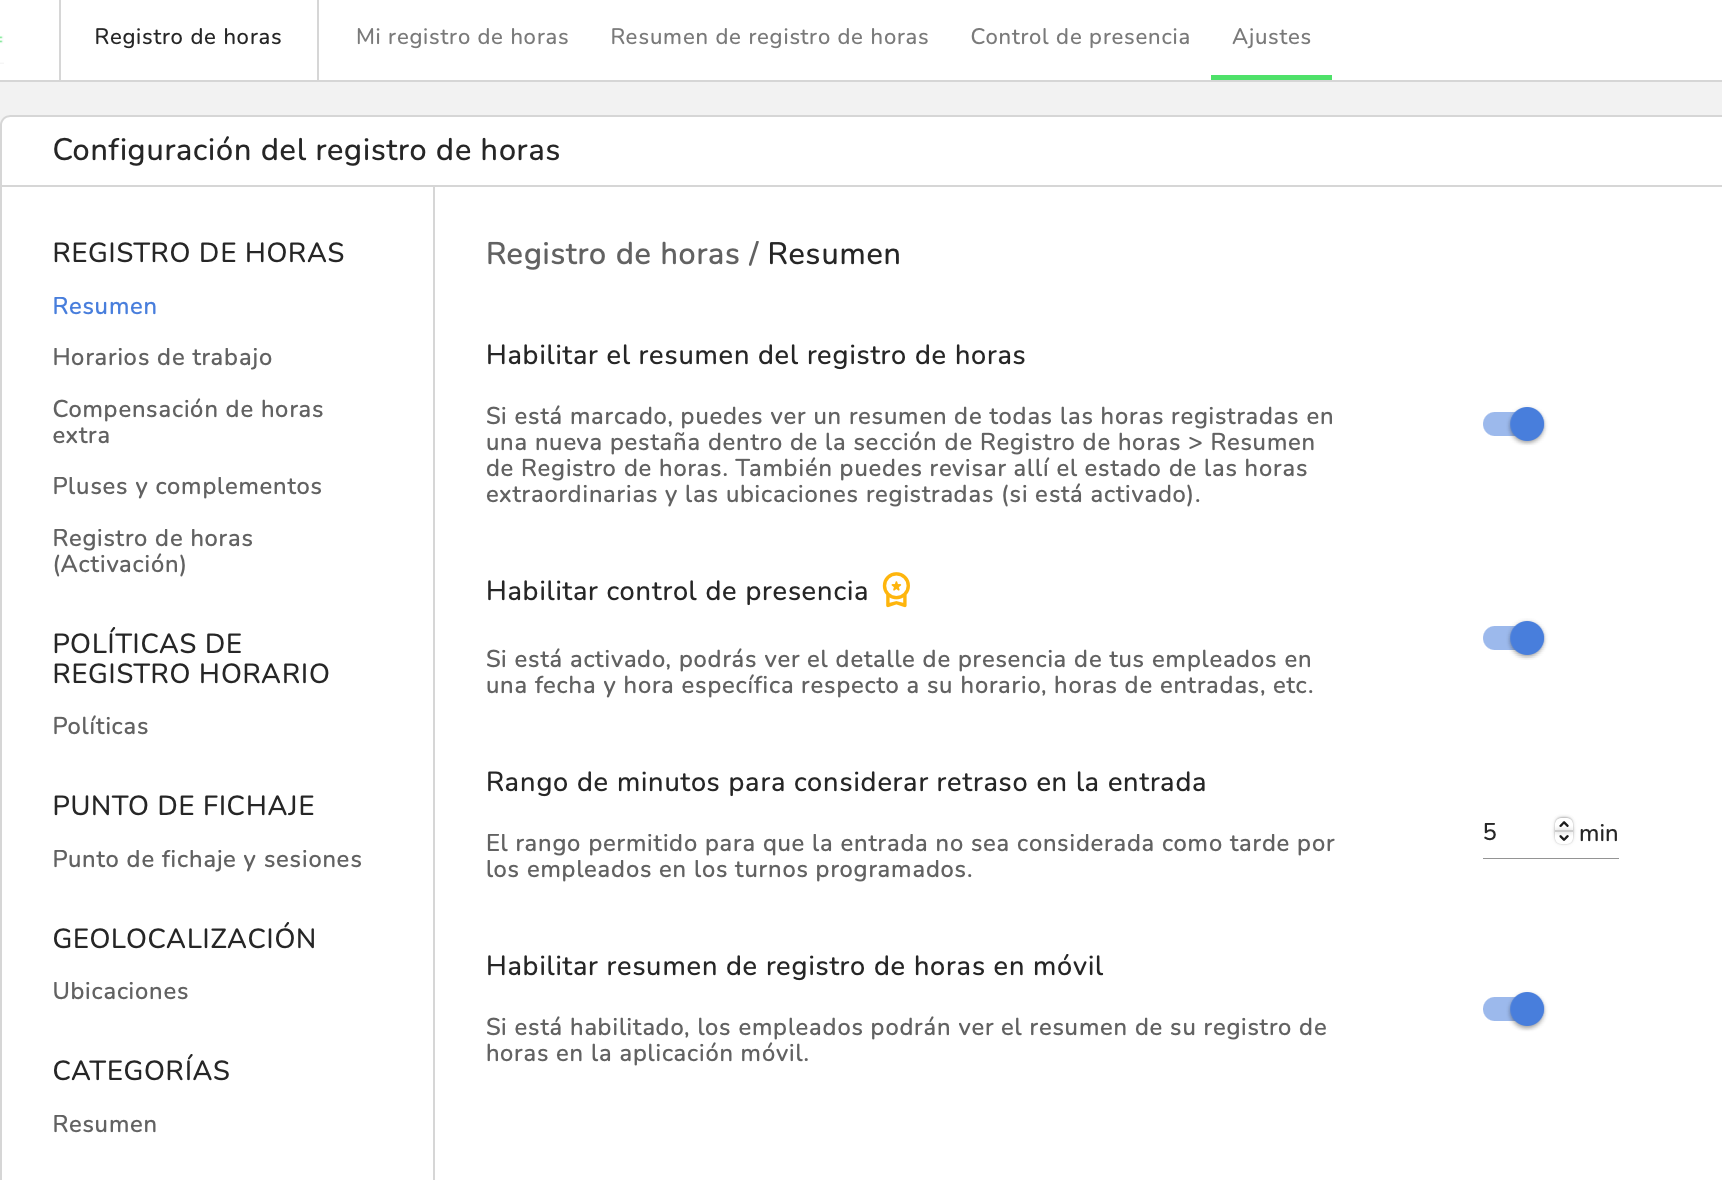Click the PUNTO DE FICHAJE section header
Image resolution: width=1722 pixels, height=1180 pixels.
[x=184, y=806]
